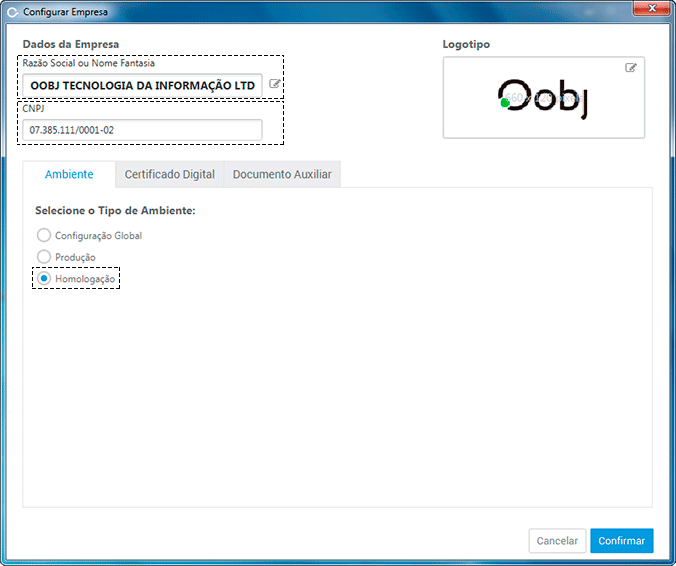Focus the Razão Social ou Nome Fantasia field
The image size is (676, 566).
pos(142,85)
